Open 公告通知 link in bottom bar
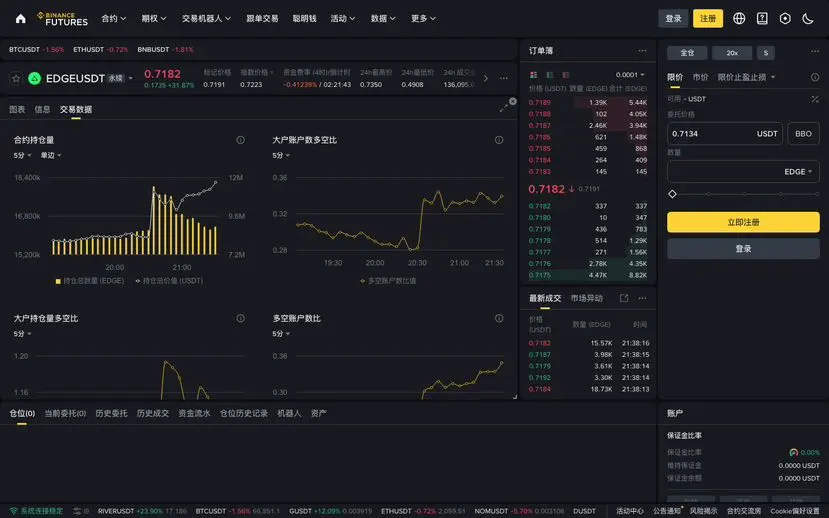Image resolution: width=829 pixels, height=518 pixels. pos(667,511)
